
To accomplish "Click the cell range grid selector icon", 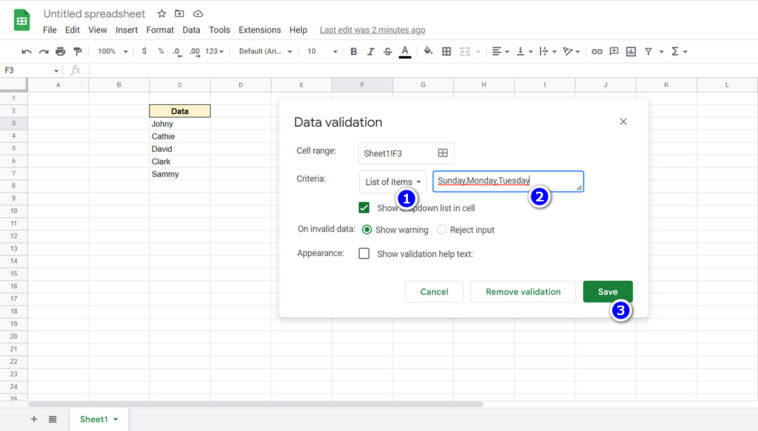I will click(442, 153).
